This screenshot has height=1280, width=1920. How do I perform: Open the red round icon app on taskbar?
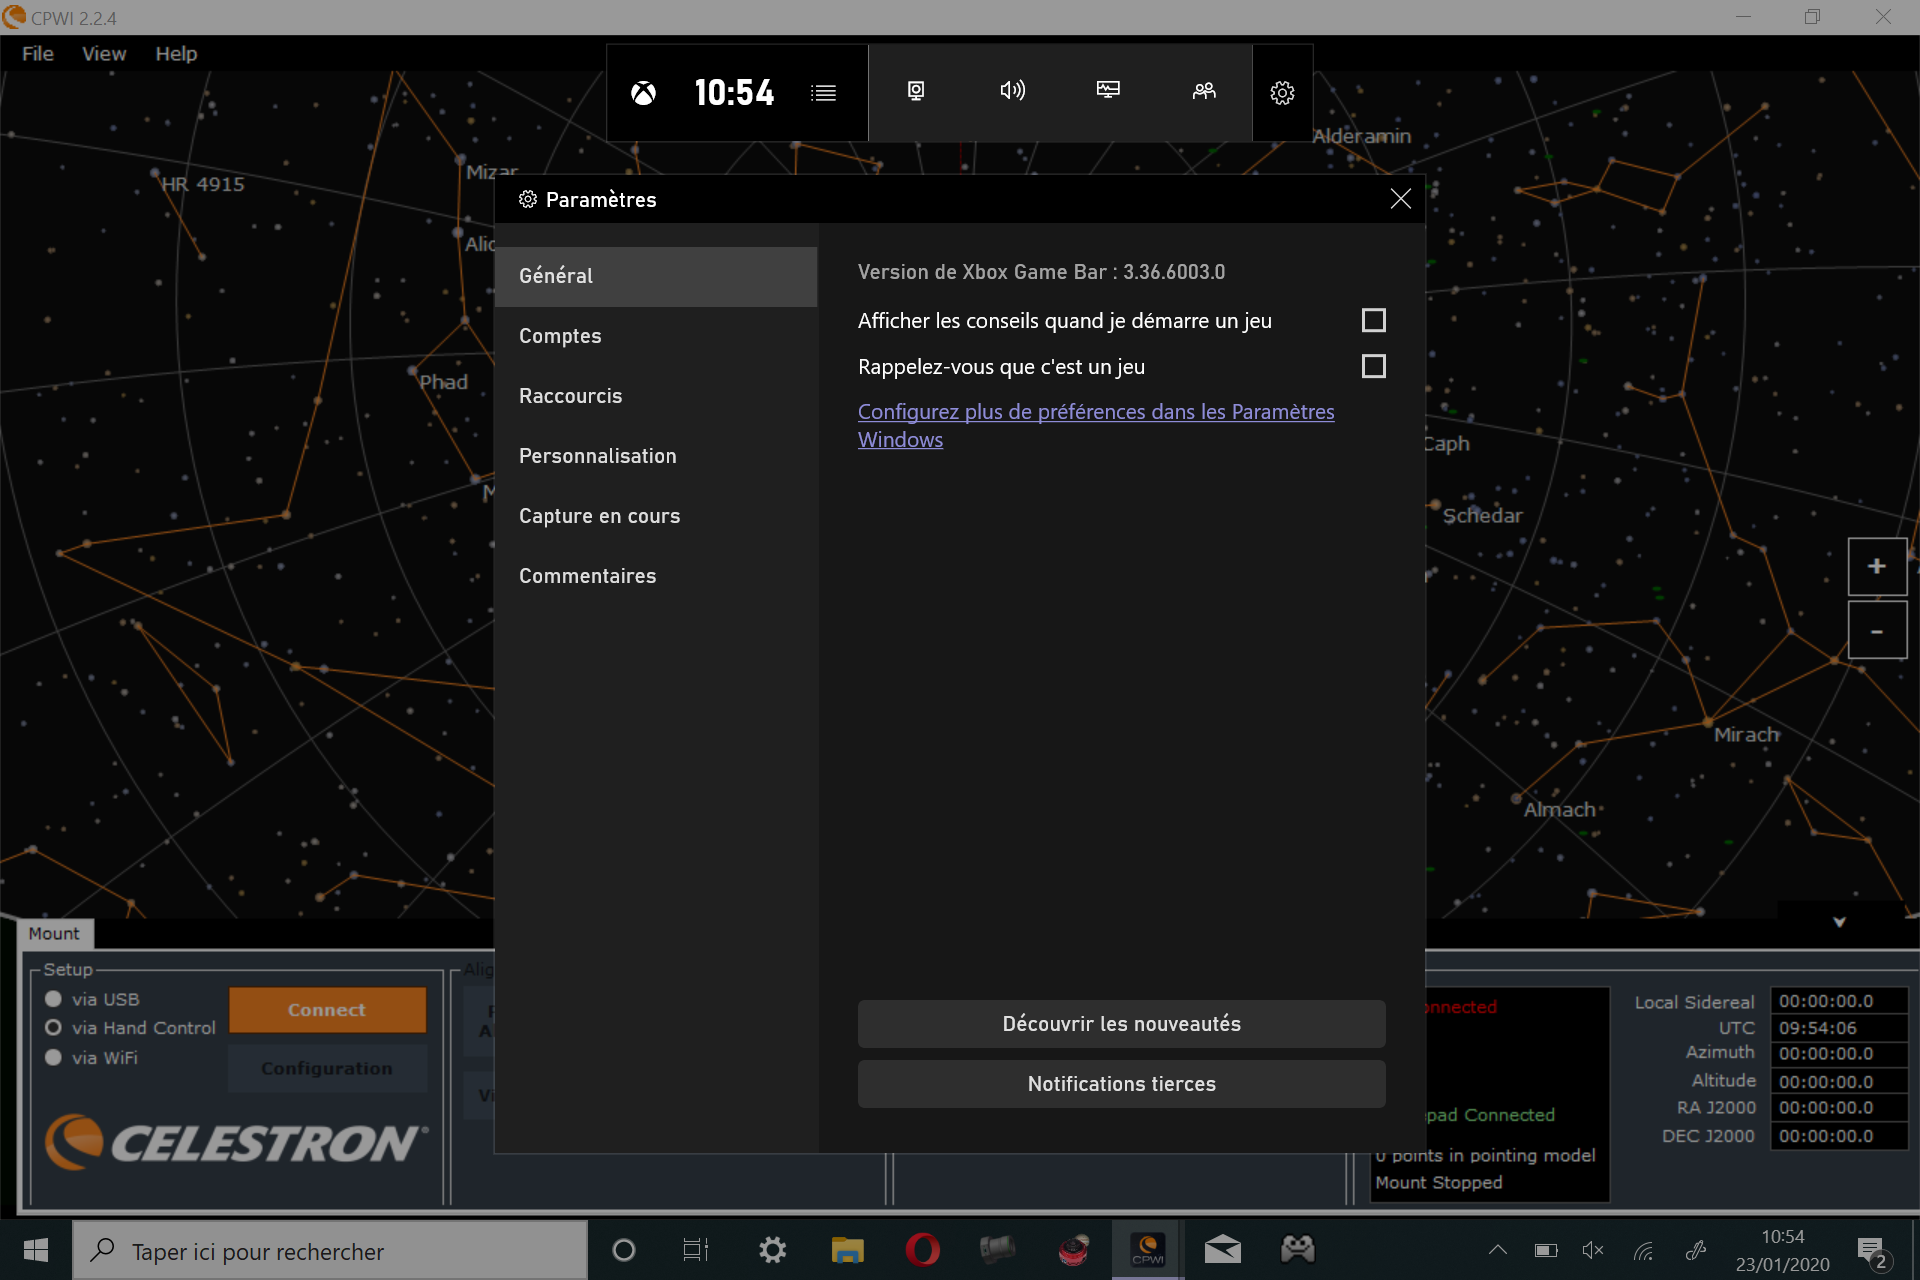(1073, 1250)
